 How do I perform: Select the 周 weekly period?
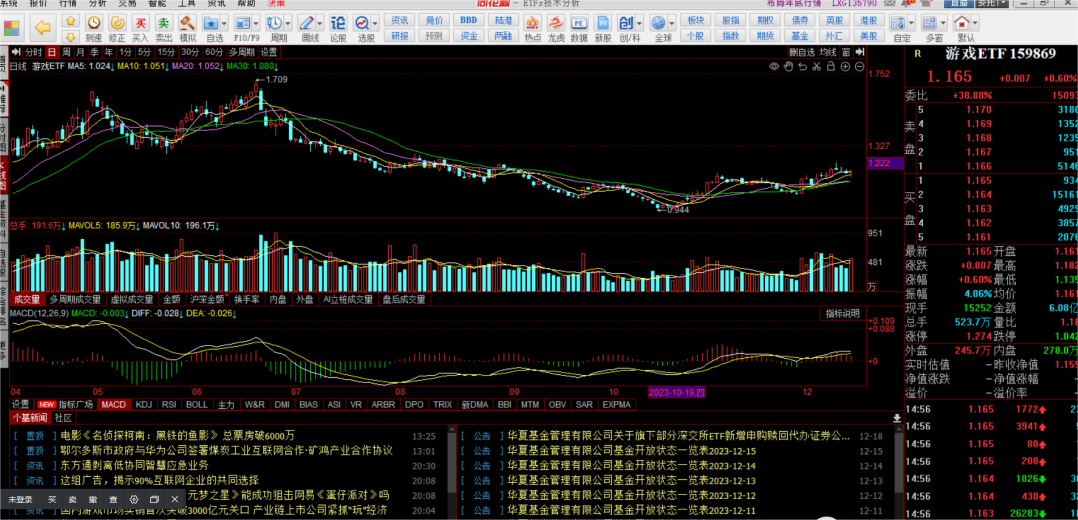[x=67, y=52]
